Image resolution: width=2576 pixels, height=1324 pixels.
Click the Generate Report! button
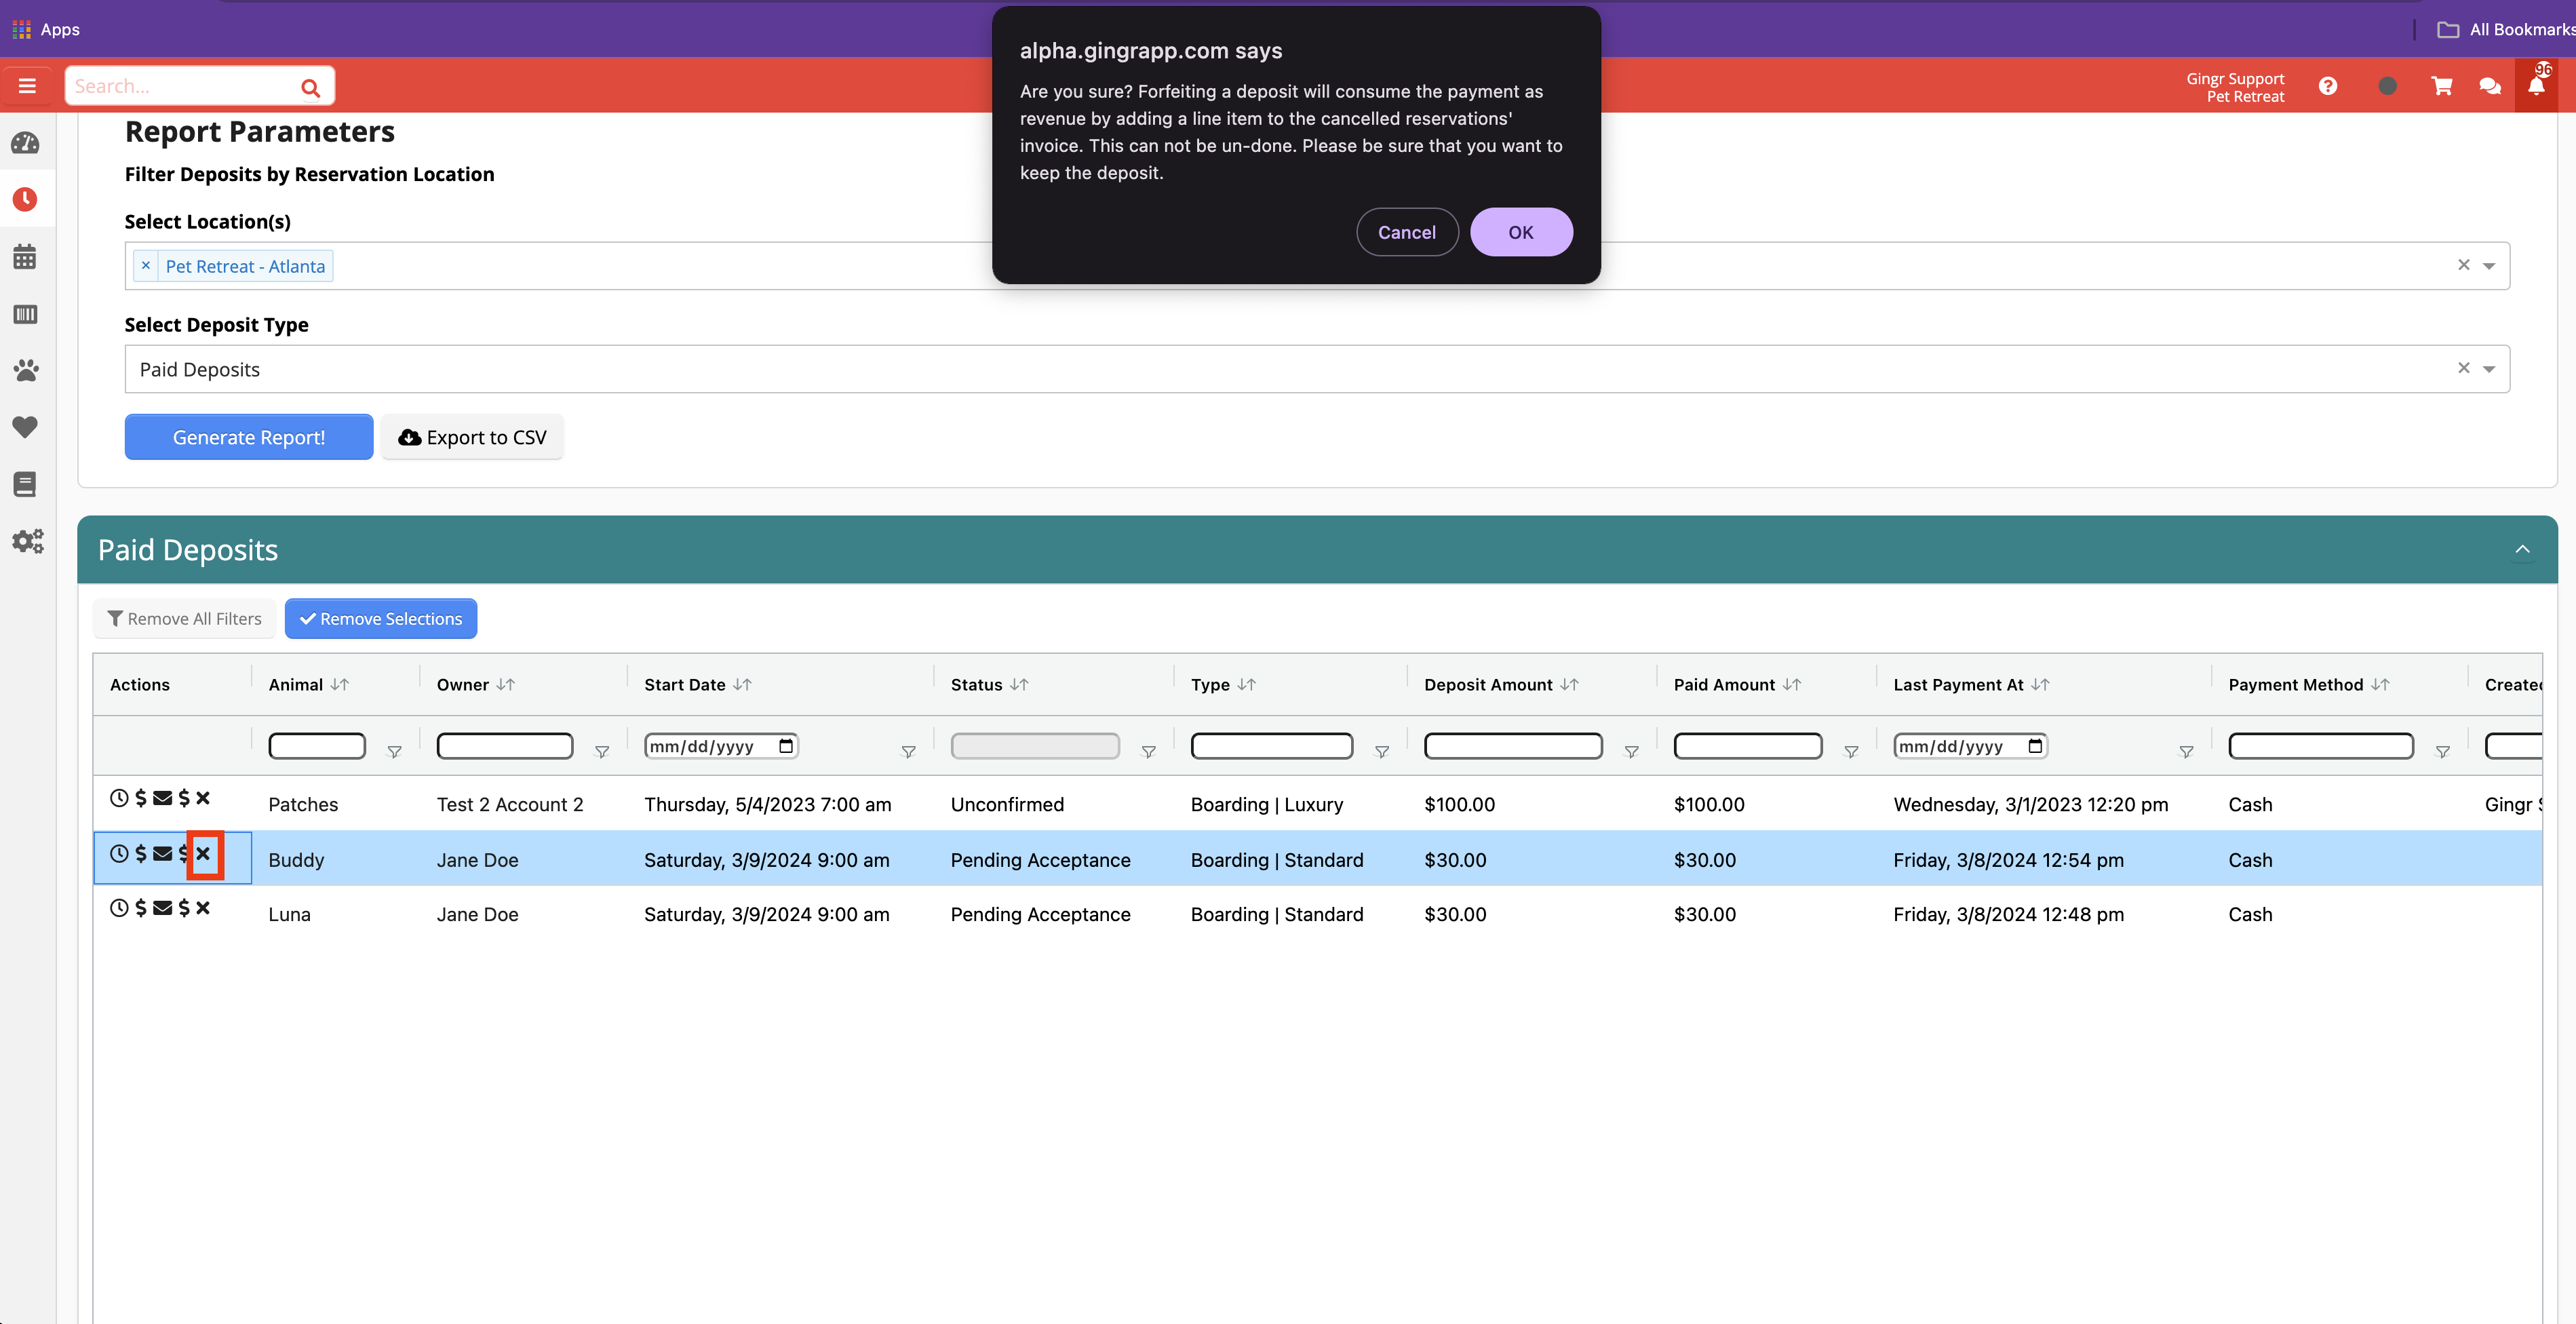(249, 436)
